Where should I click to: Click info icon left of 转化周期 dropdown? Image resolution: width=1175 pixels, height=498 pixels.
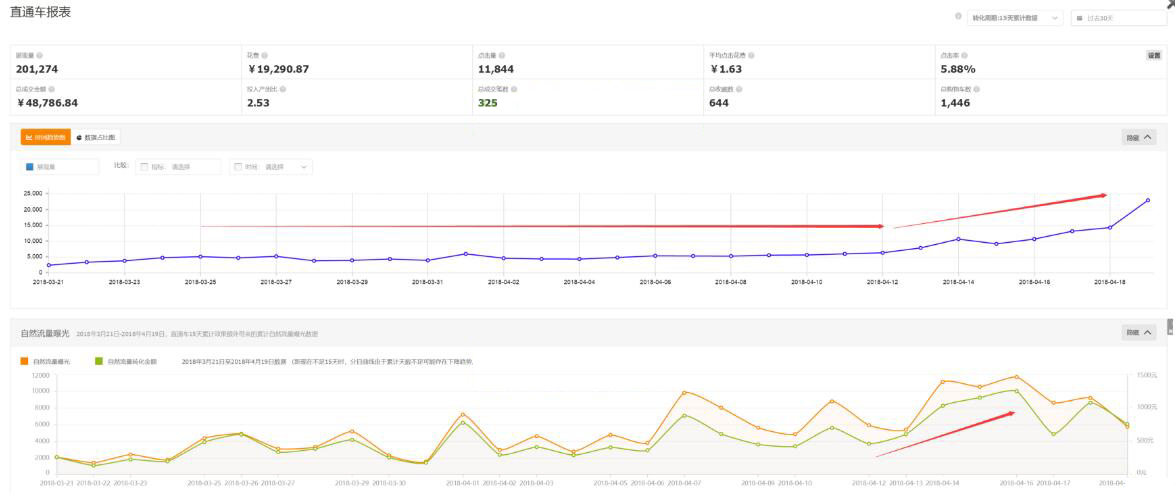[958, 17]
